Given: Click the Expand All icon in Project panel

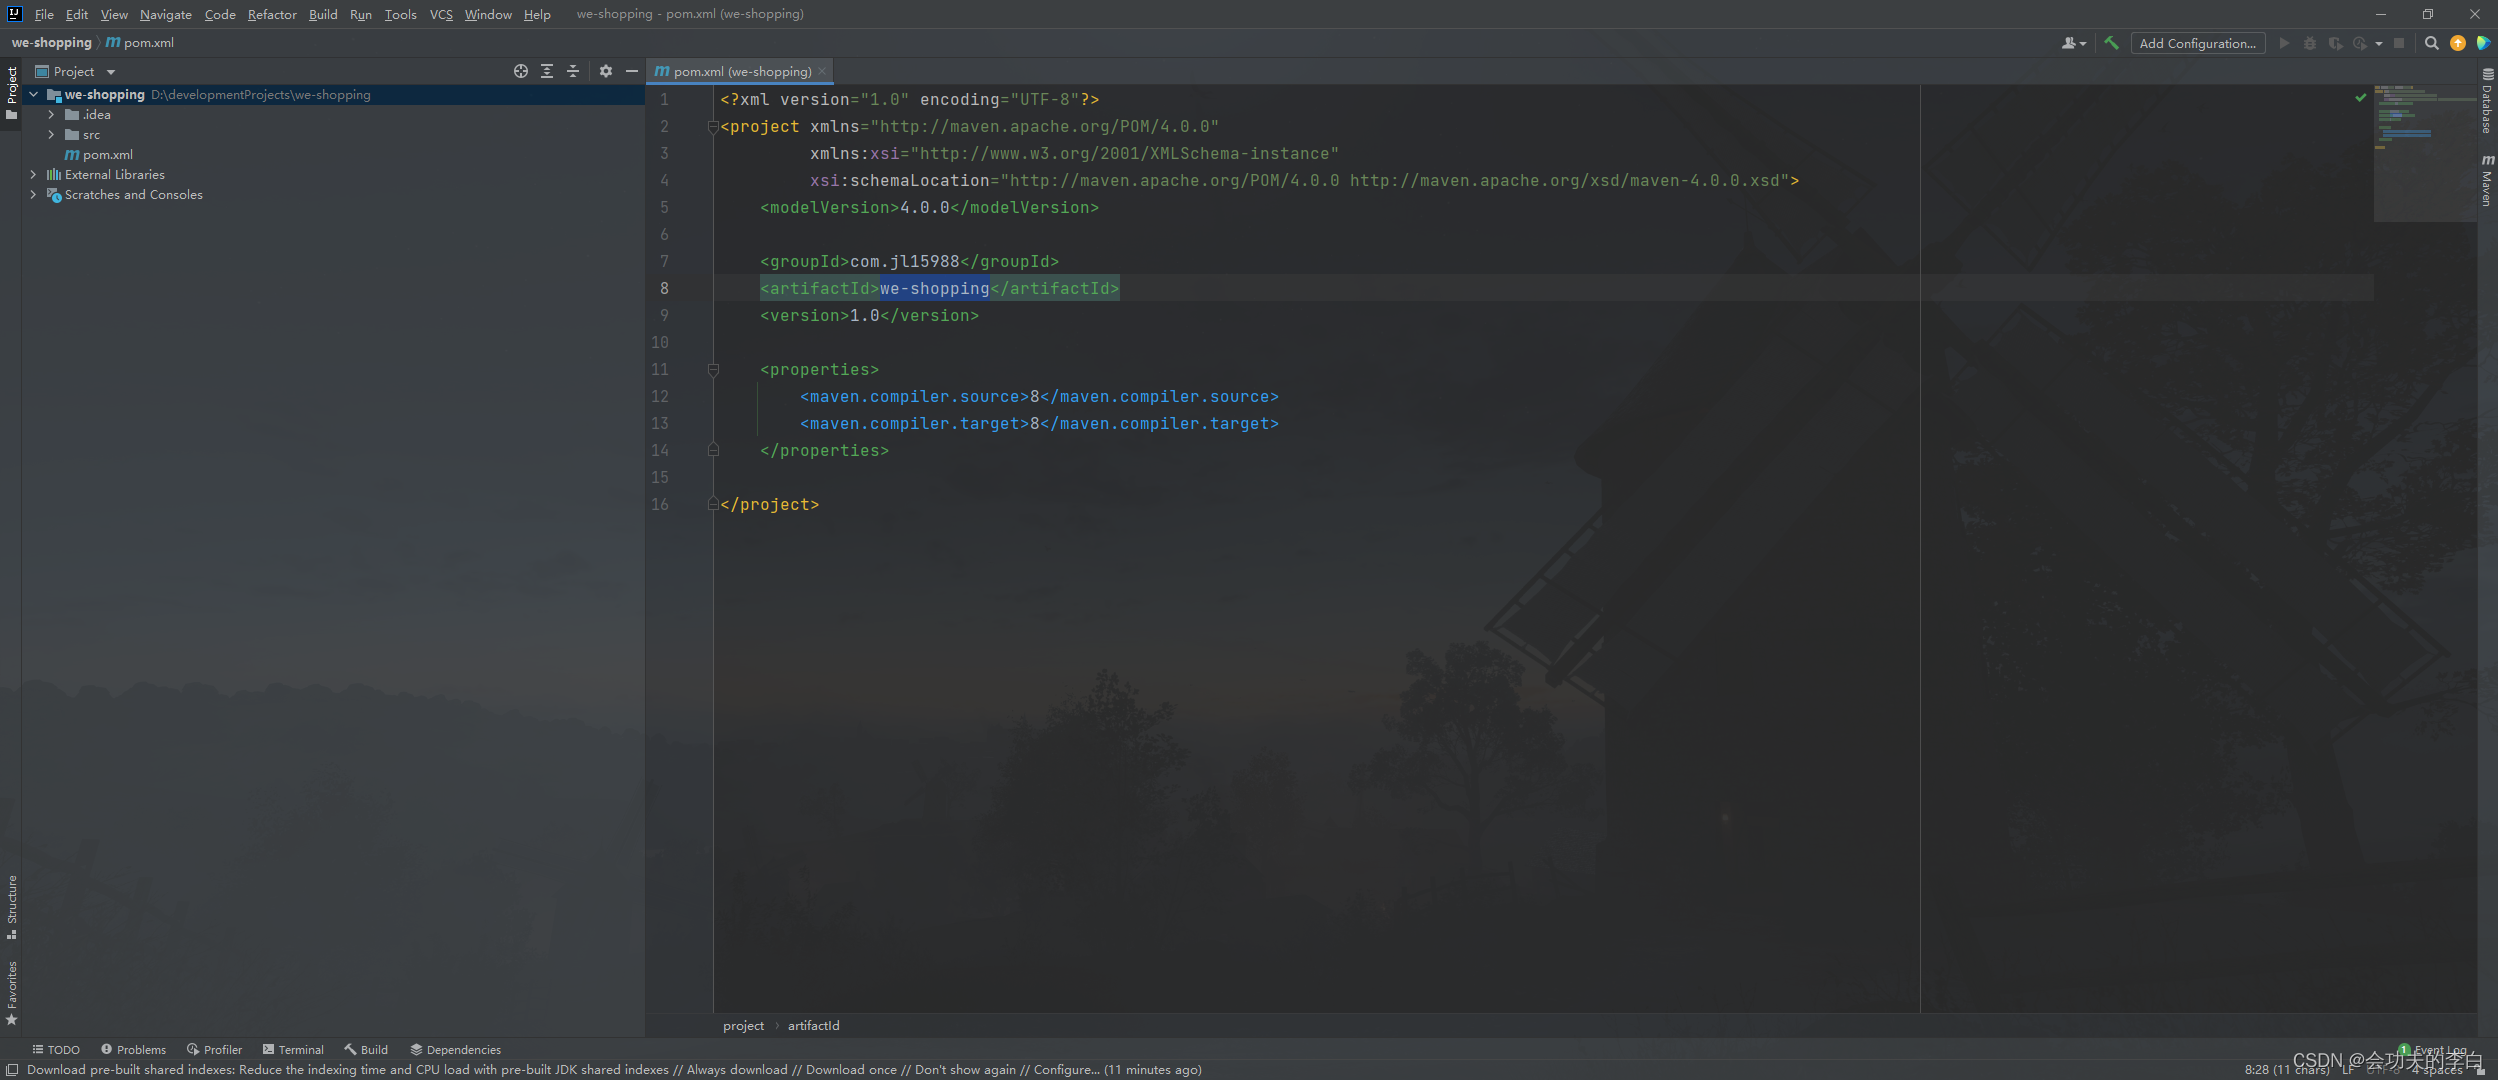Looking at the screenshot, I should coord(546,72).
